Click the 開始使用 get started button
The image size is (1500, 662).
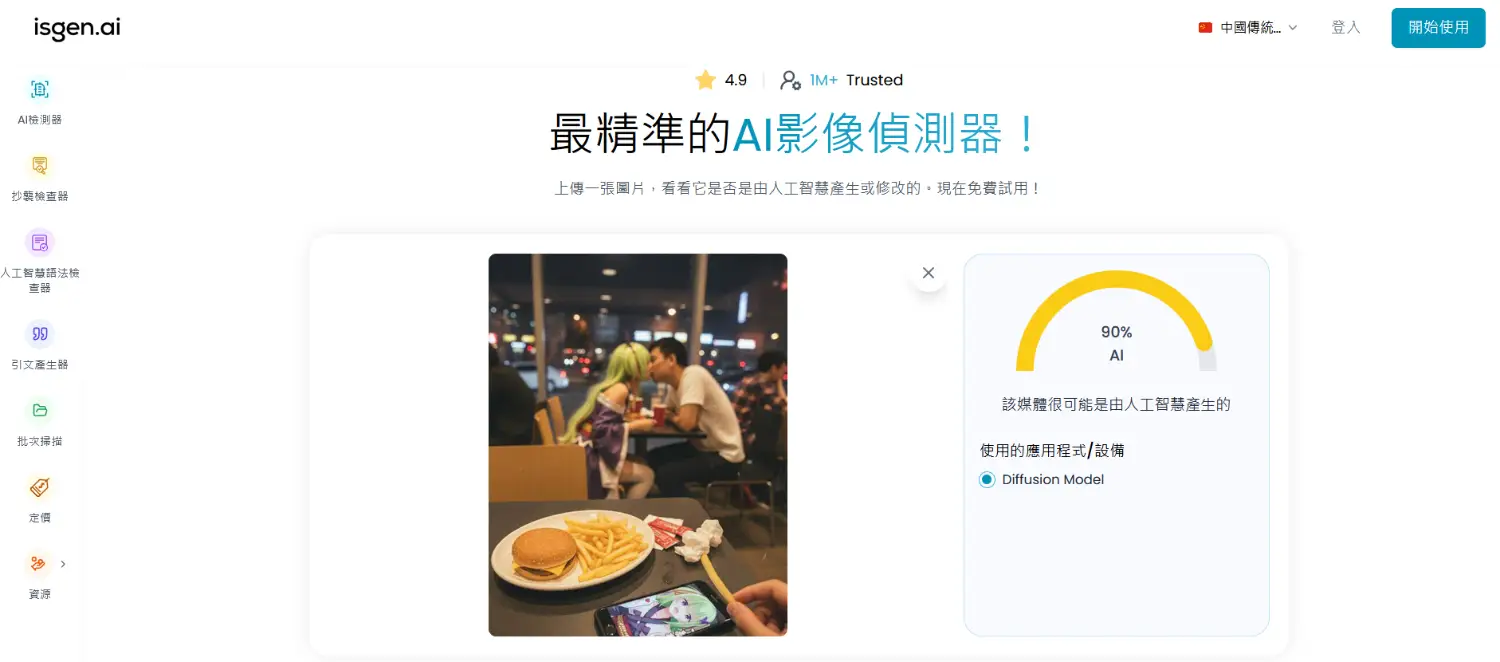(x=1438, y=28)
